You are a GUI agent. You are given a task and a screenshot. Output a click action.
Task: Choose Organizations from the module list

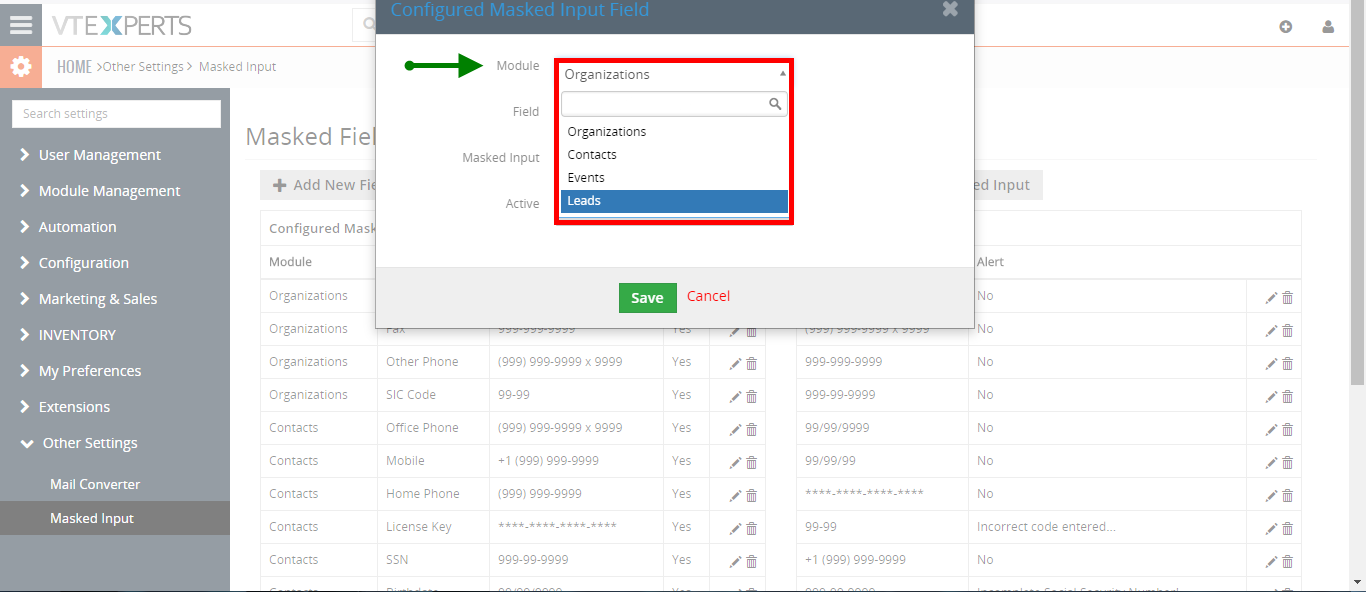point(674,132)
